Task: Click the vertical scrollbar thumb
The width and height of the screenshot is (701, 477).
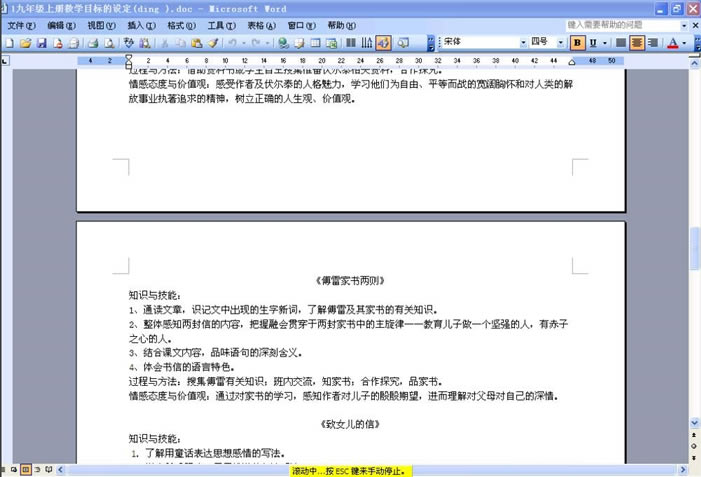Action: point(694,249)
